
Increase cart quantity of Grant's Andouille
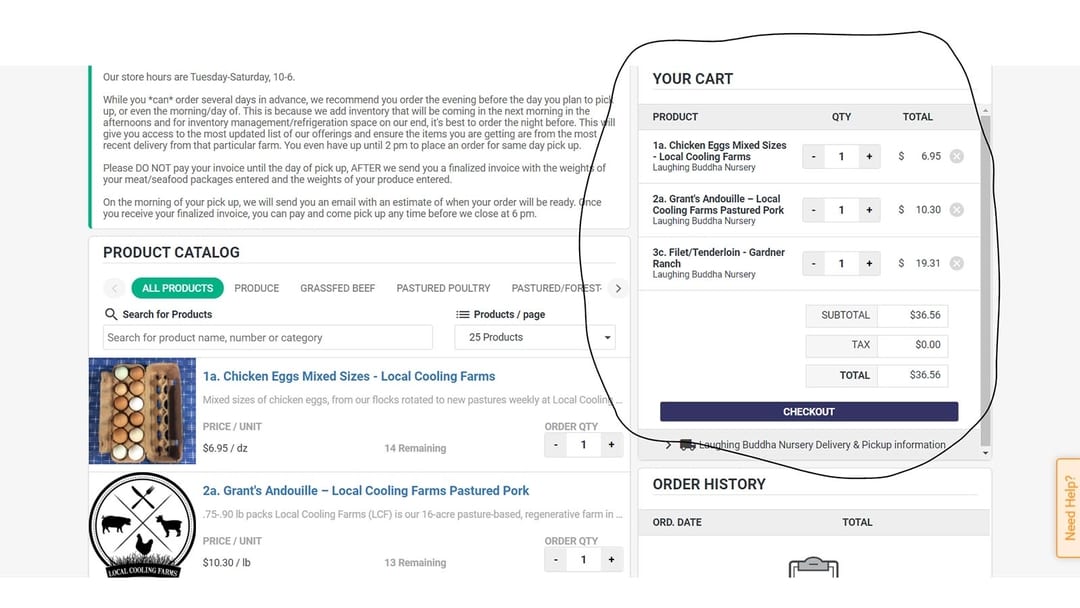[869, 210]
